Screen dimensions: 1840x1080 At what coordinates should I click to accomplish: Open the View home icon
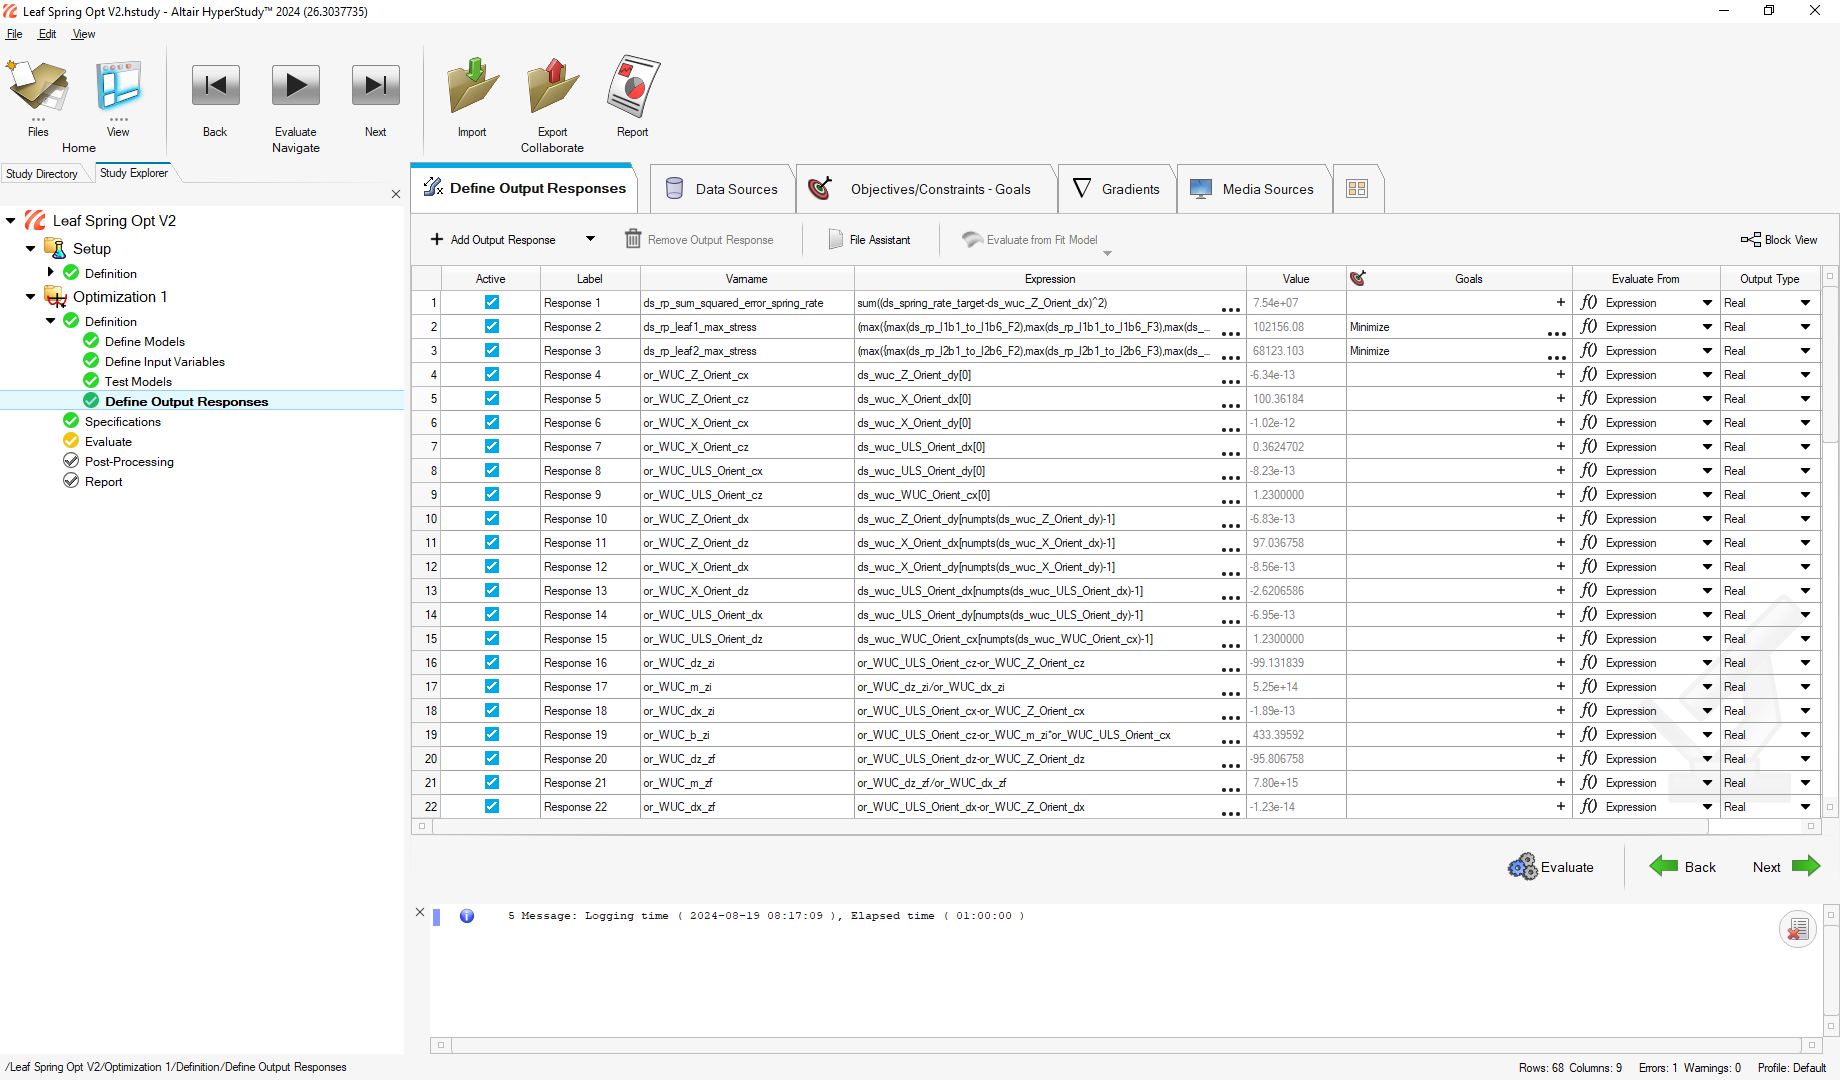coord(118,86)
